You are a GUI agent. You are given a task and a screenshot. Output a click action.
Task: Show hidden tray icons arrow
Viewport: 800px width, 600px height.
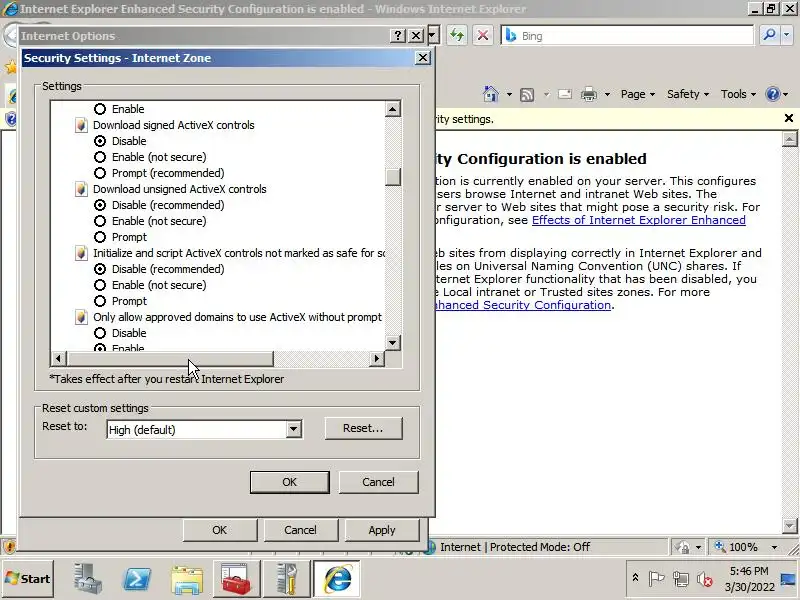tap(635, 578)
